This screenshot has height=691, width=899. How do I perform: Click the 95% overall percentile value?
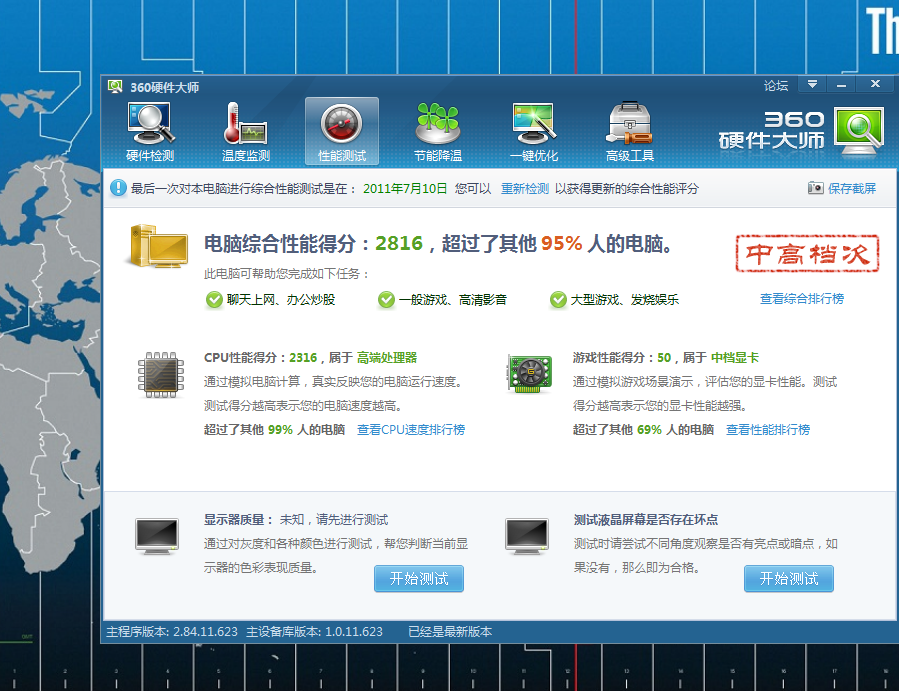click(561, 244)
